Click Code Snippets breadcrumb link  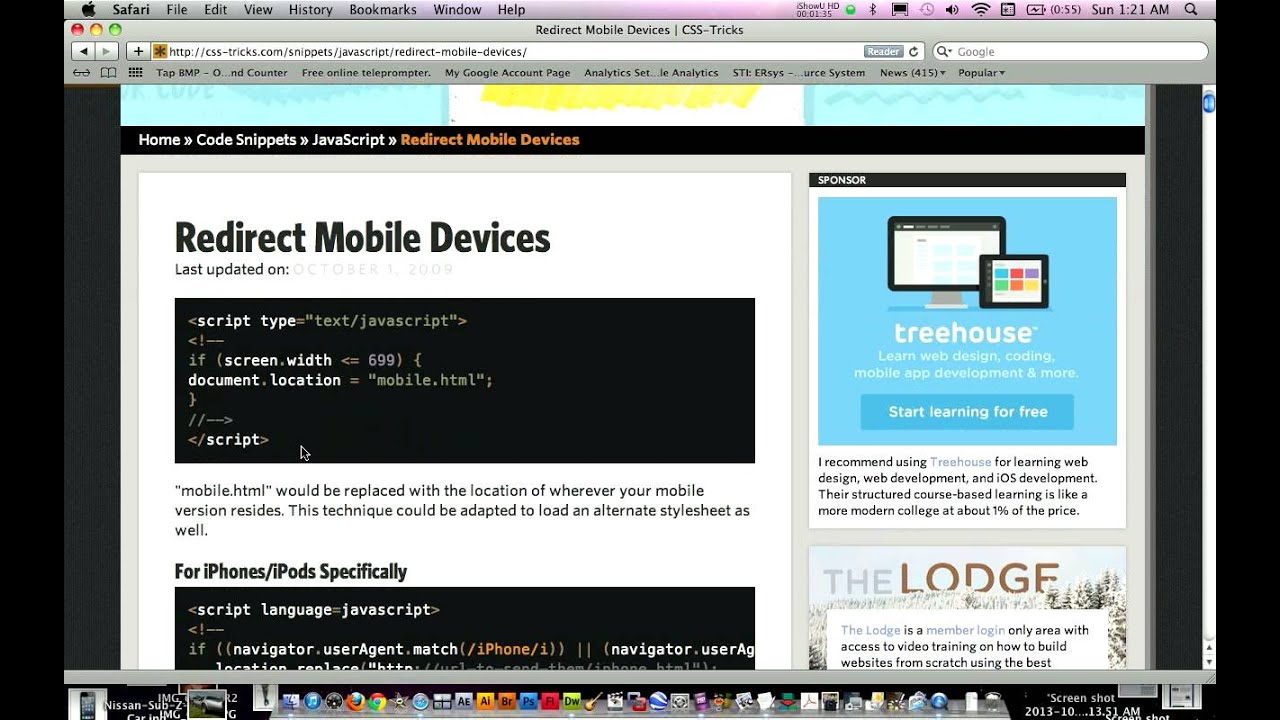pos(246,140)
